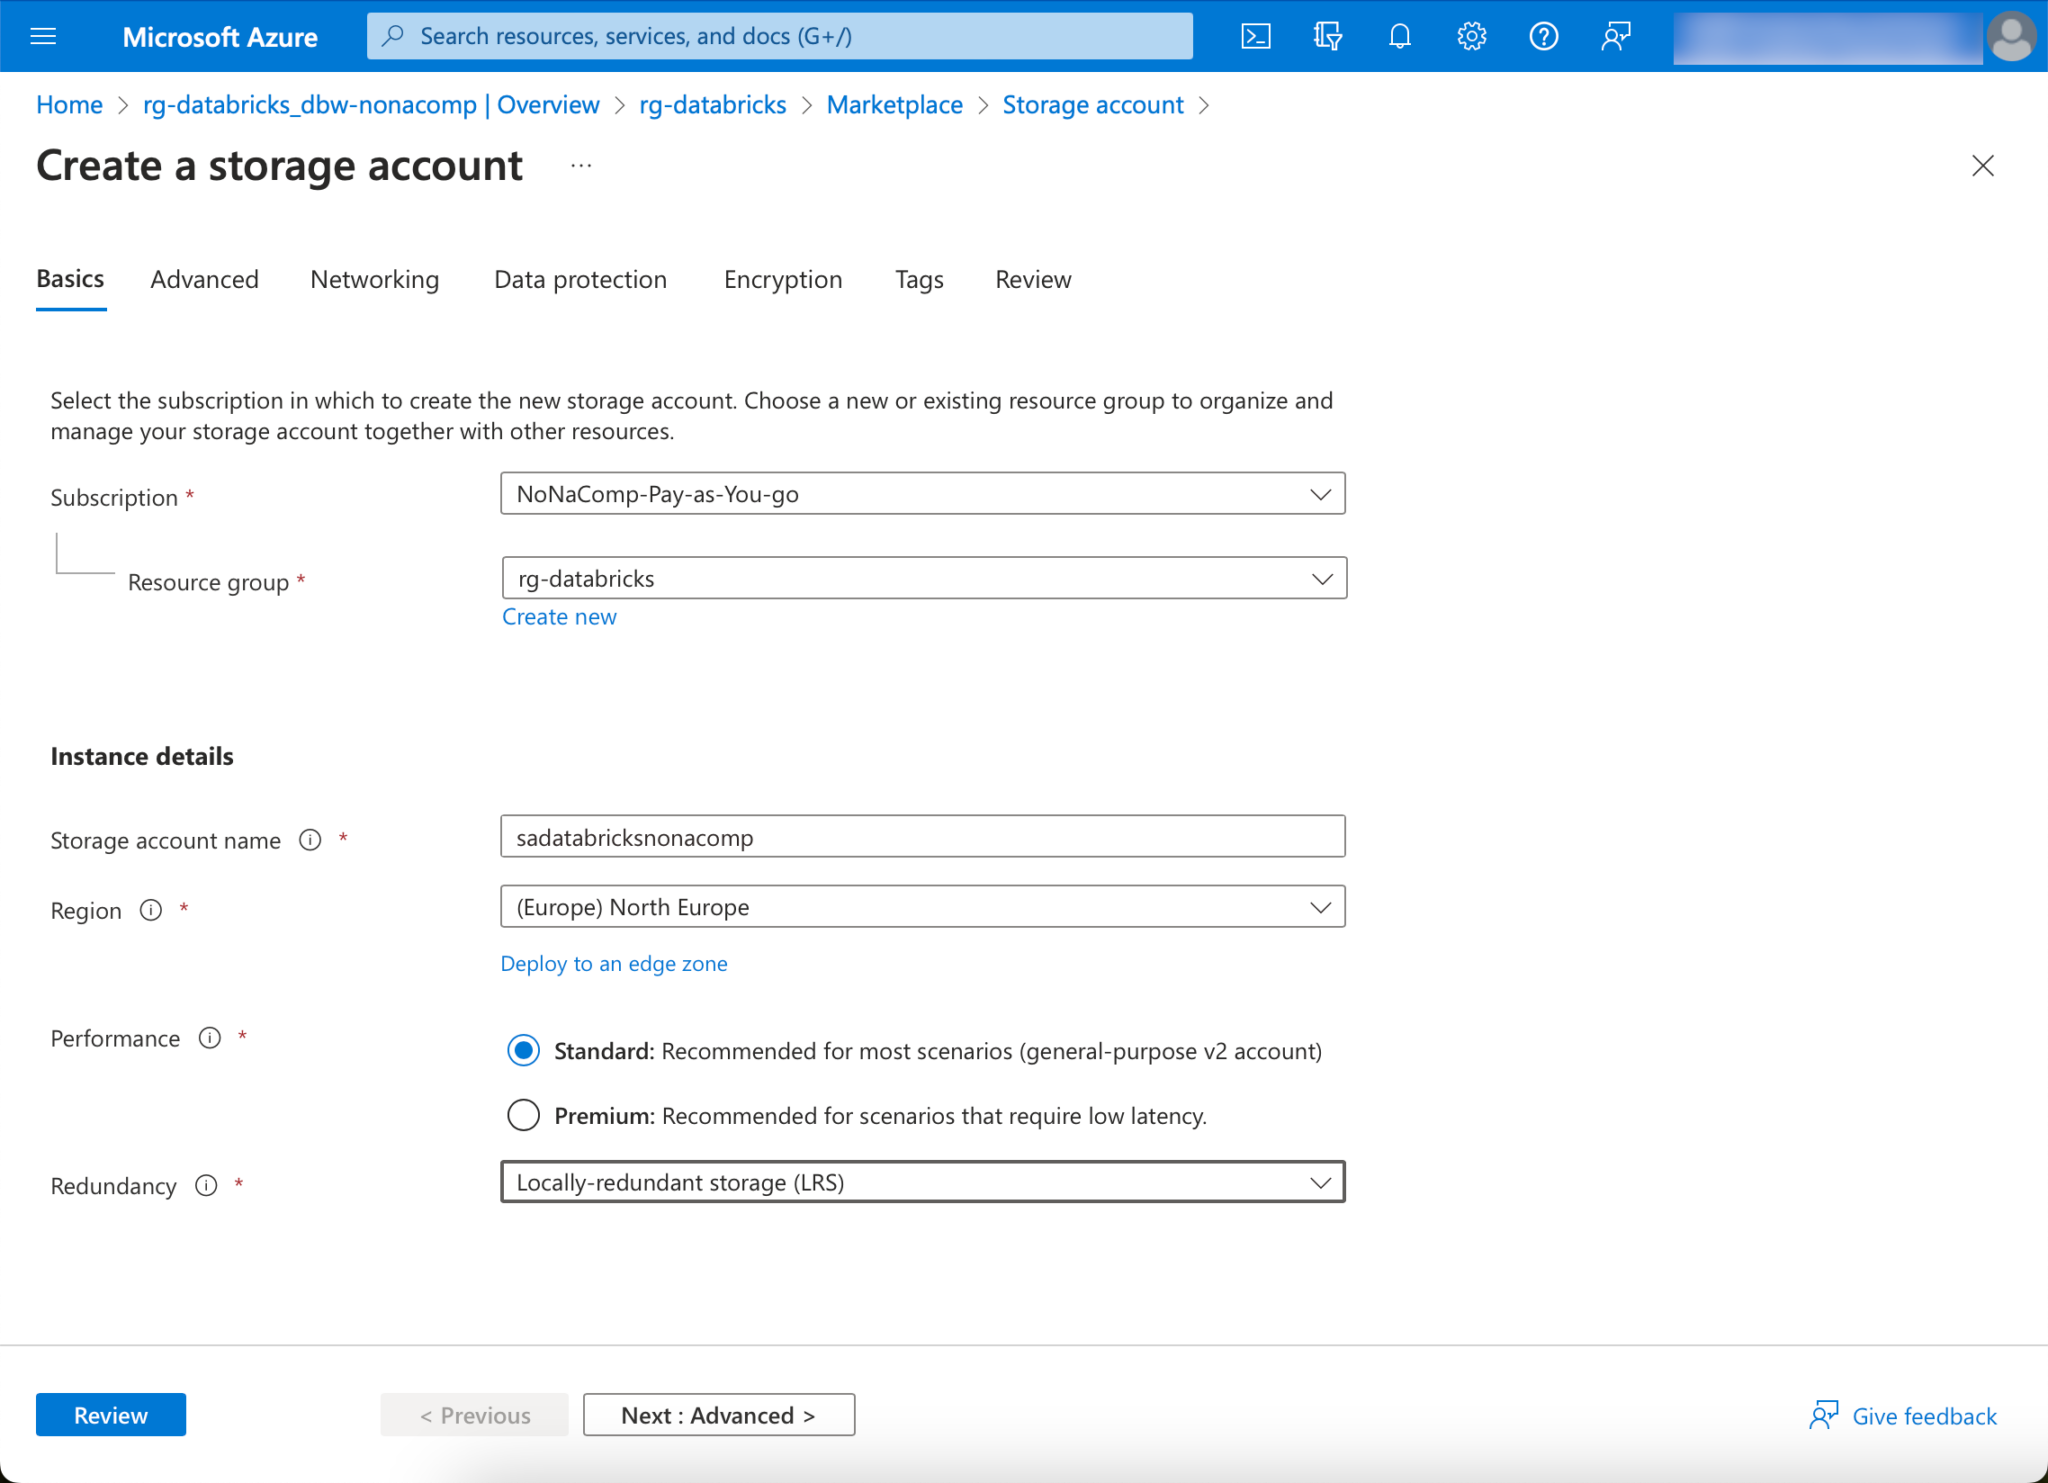2048x1483 pixels.
Task: Select the Standard performance option
Action: point(523,1050)
